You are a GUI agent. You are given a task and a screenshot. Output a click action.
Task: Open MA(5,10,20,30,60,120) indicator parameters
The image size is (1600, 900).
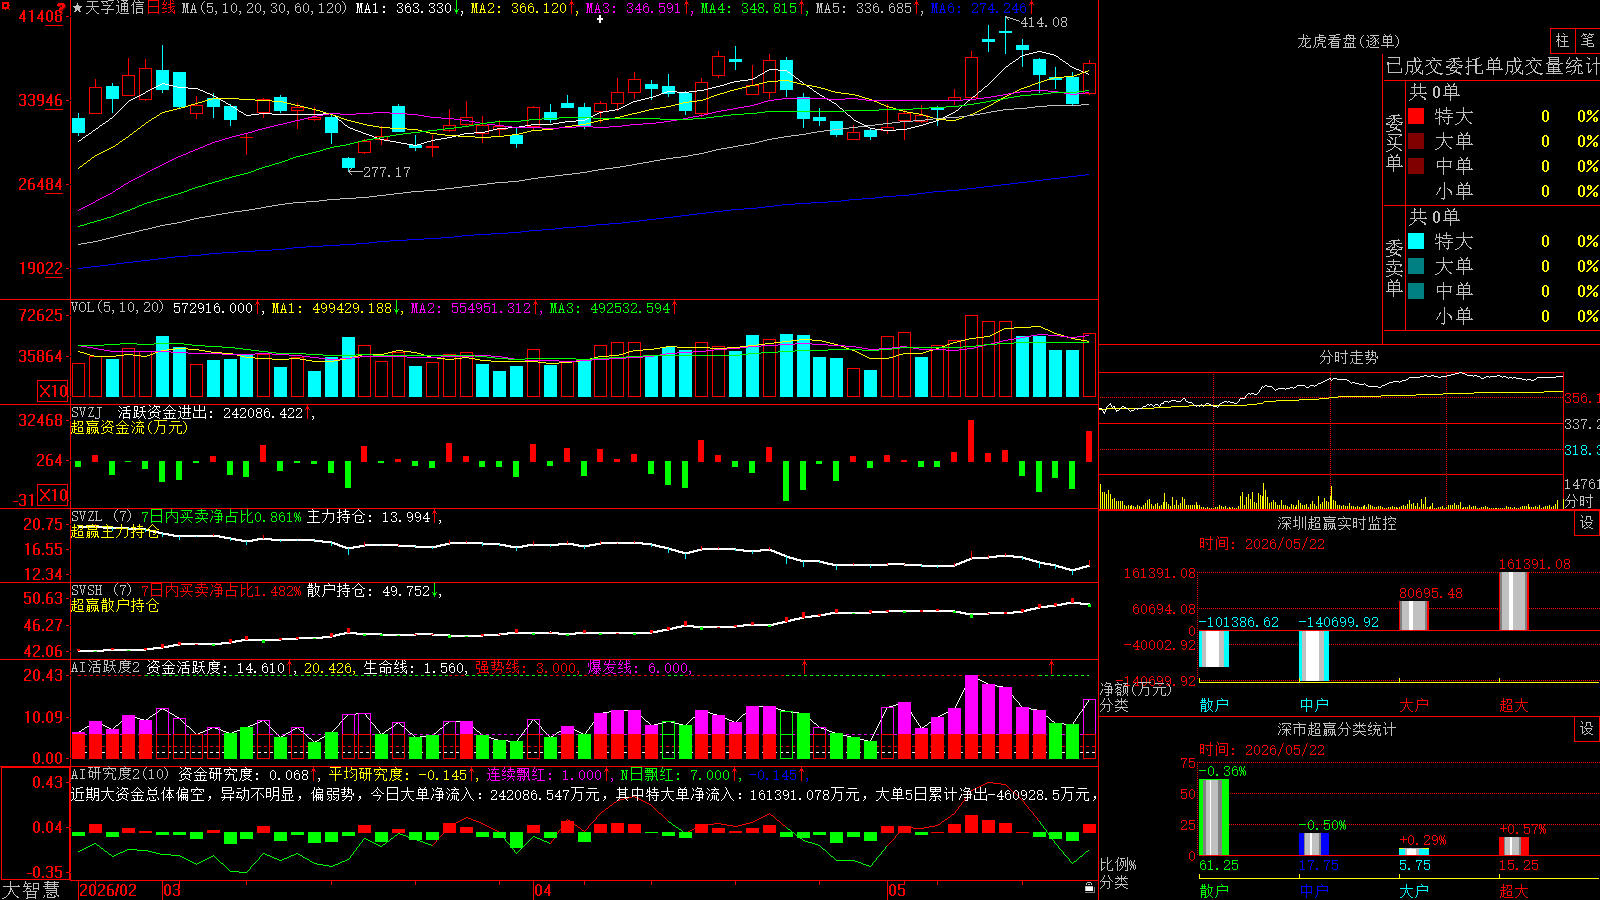click(x=264, y=8)
